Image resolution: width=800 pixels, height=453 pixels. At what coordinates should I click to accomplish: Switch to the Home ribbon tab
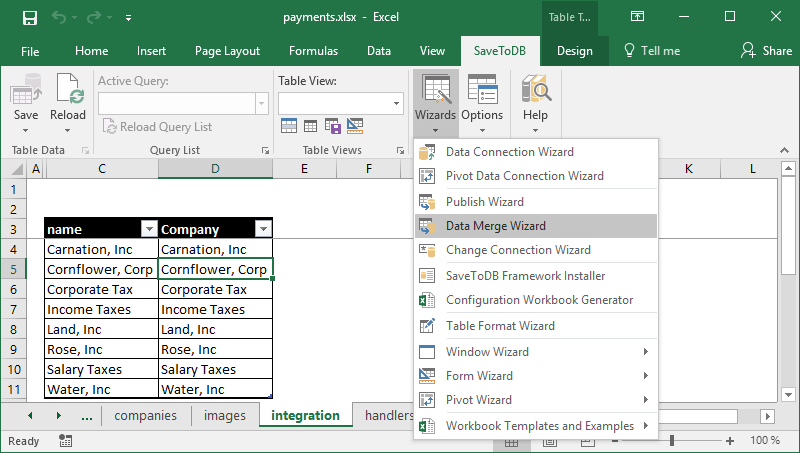pyautogui.click(x=91, y=51)
